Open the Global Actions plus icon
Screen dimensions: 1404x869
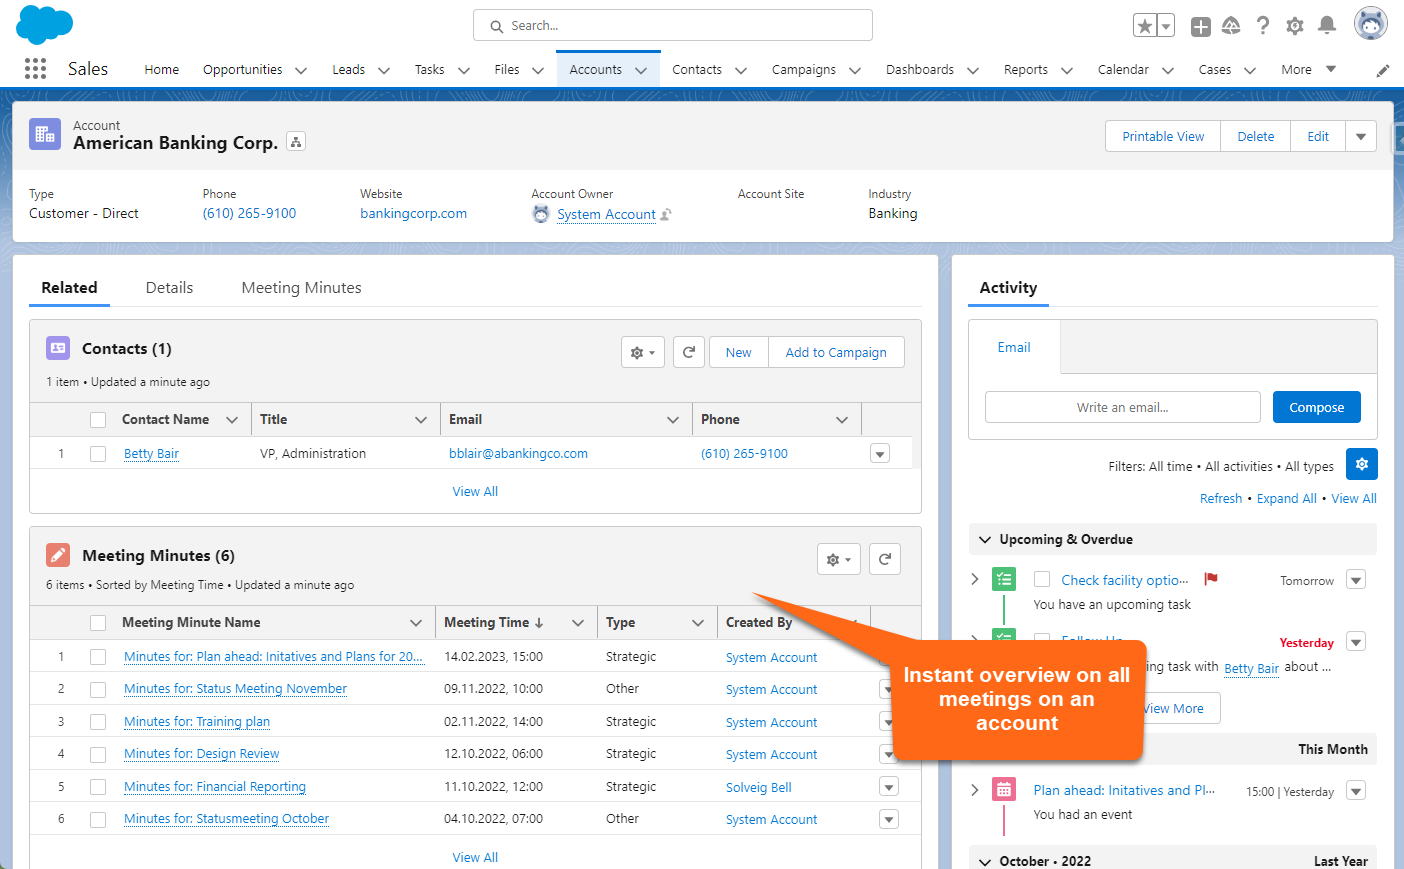pyautogui.click(x=1201, y=27)
